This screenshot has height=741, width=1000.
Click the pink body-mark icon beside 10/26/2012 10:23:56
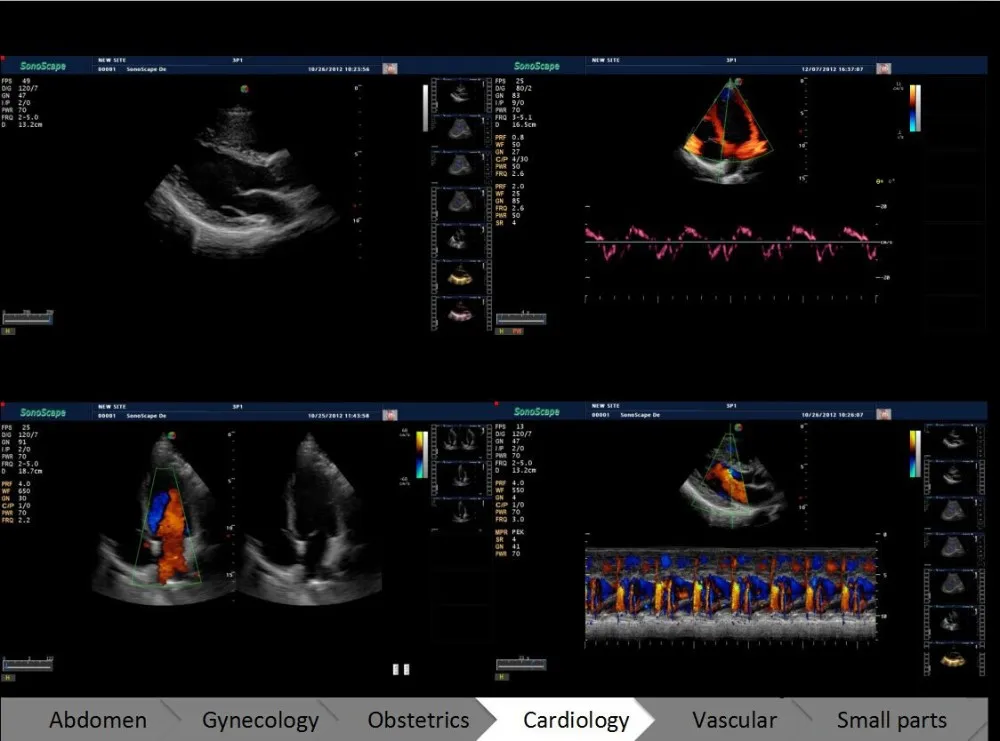click(x=390, y=68)
